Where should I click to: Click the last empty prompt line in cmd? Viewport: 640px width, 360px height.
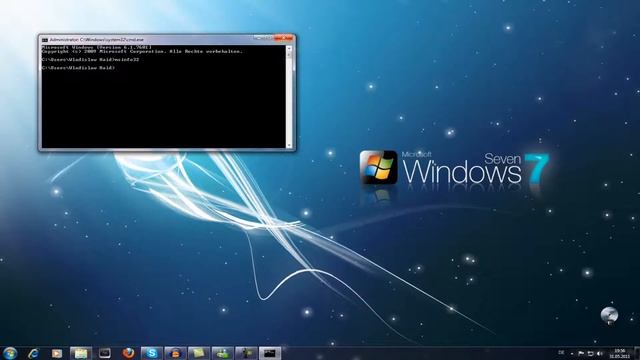78,68
